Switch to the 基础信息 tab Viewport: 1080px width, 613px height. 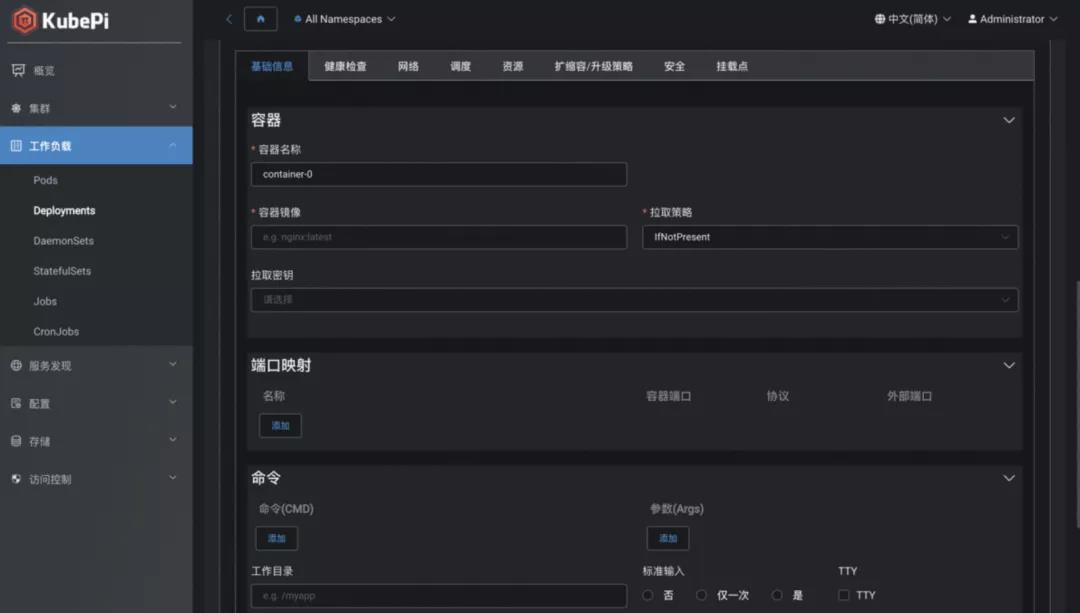click(272, 66)
